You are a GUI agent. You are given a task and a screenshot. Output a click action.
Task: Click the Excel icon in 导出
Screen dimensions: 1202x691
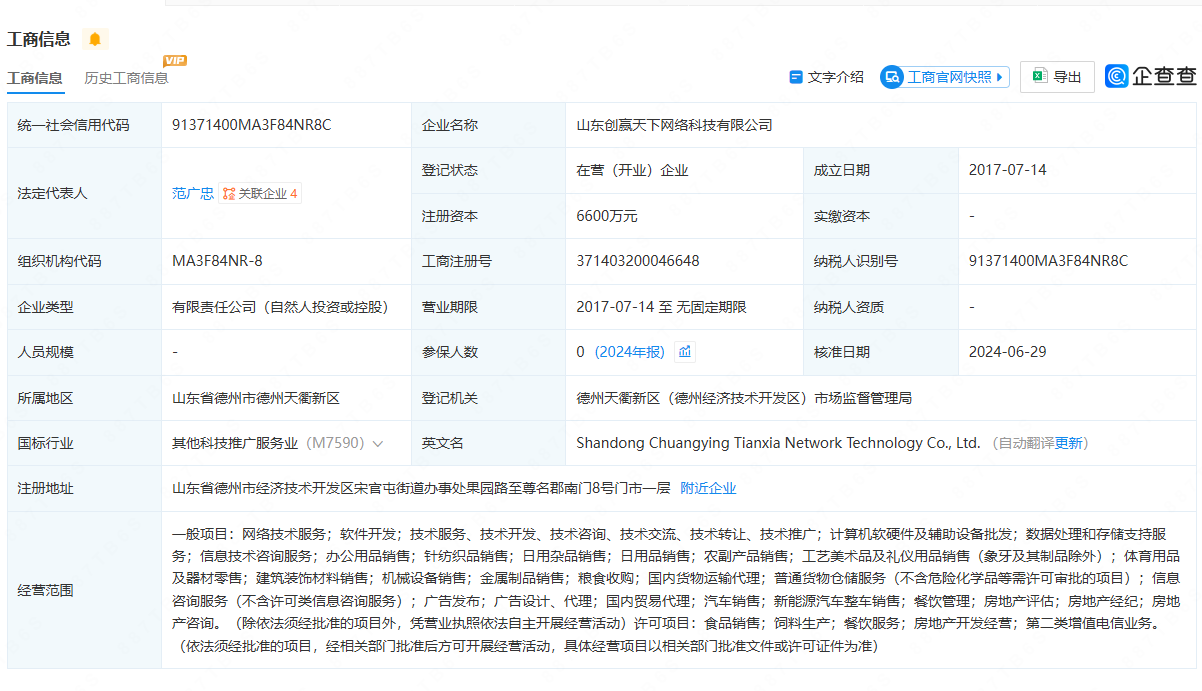point(1040,77)
